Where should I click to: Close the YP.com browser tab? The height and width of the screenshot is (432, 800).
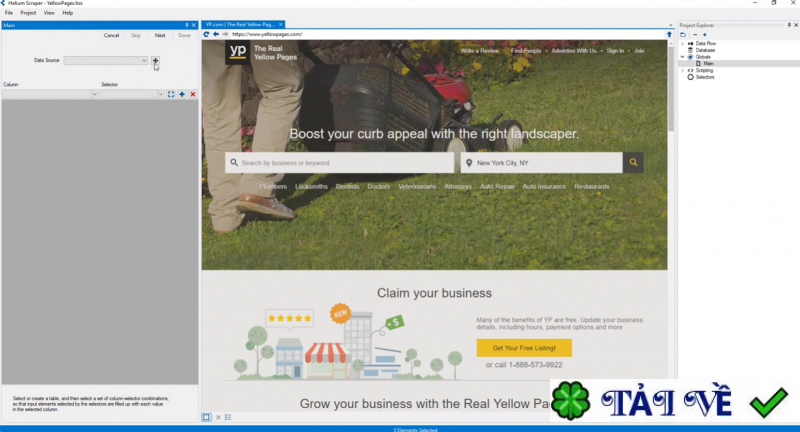pyautogui.click(x=281, y=24)
